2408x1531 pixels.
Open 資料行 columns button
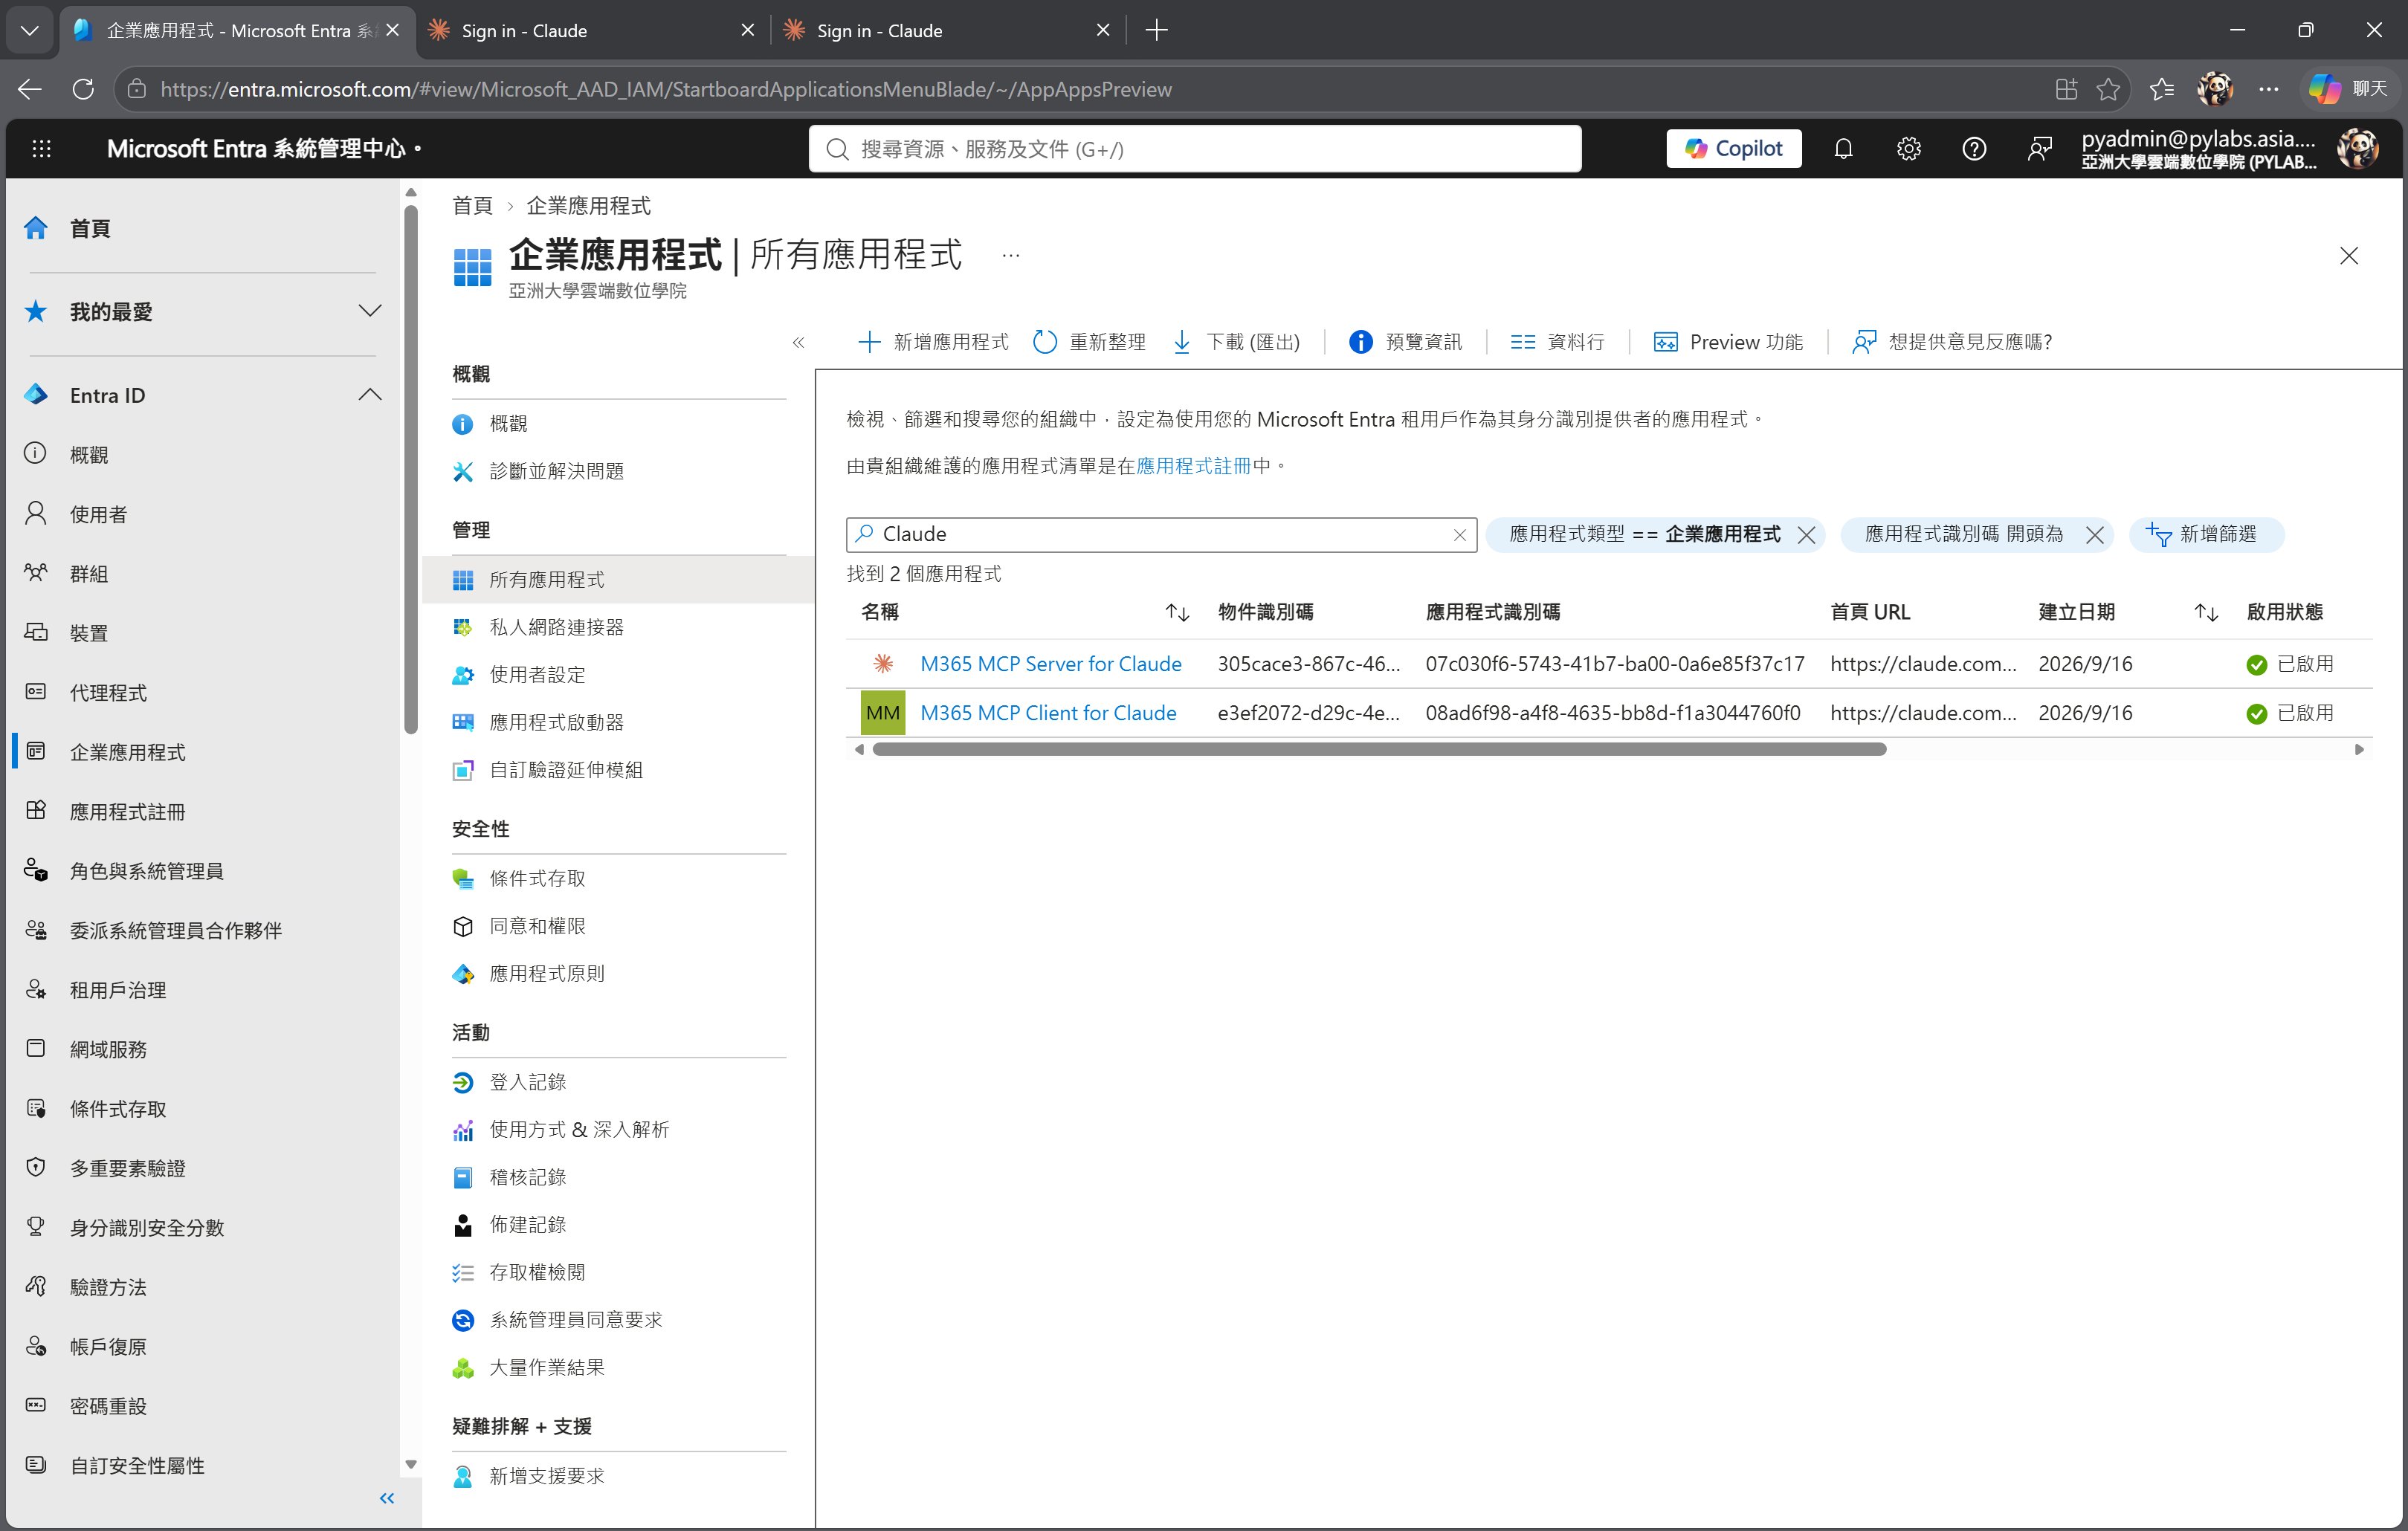point(1557,342)
